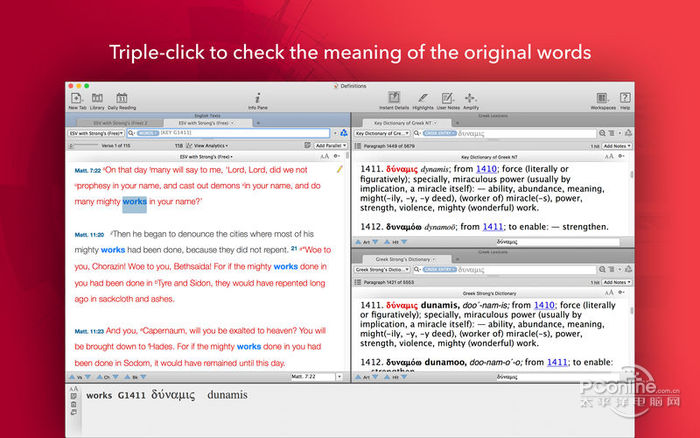
Task: Follow the 1411 link in entry 1412
Action: (x=493, y=226)
